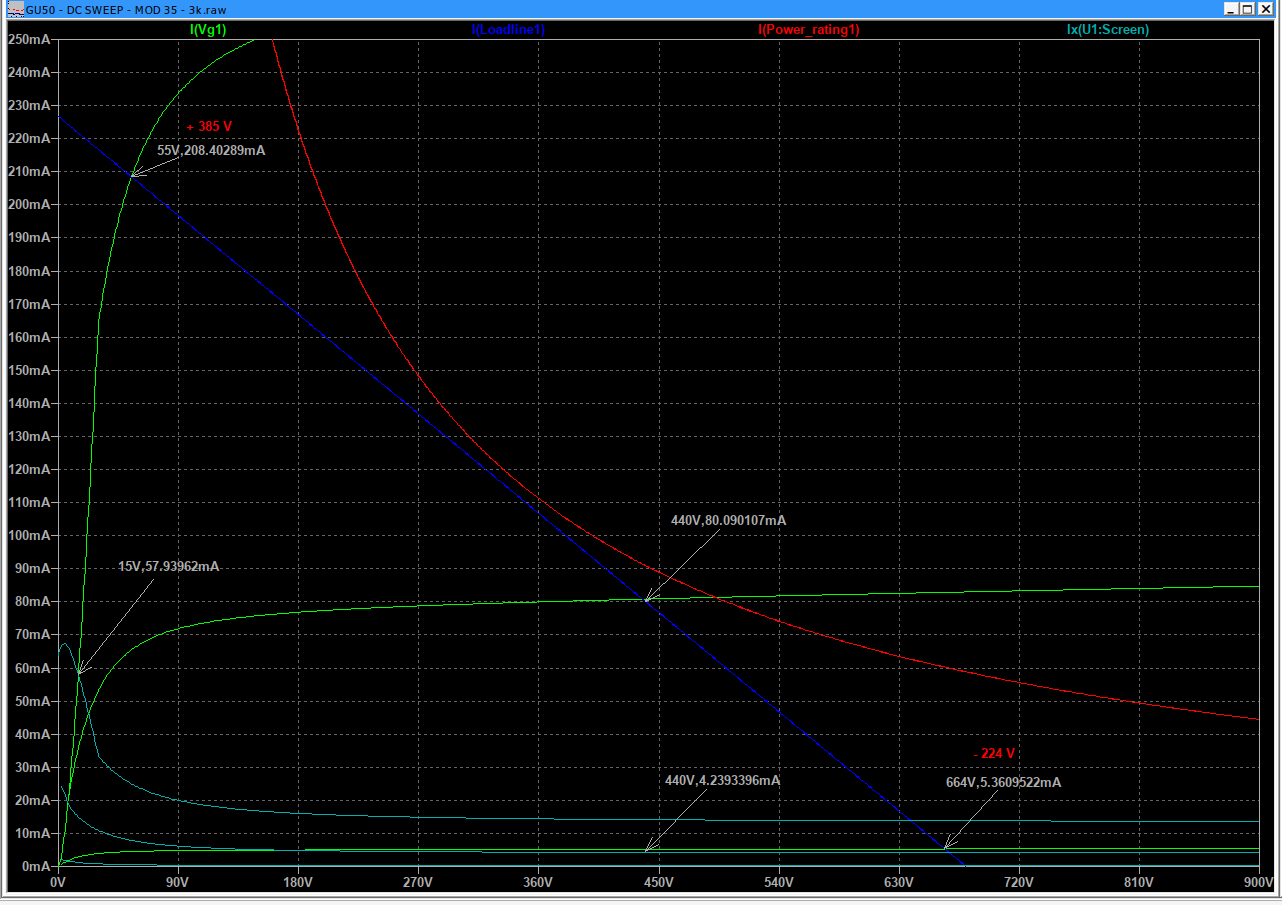Select the 440V,4.2393396mA annotation label
Image resolution: width=1282 pixels, height=905 pixels.
[x=722, y=780]
